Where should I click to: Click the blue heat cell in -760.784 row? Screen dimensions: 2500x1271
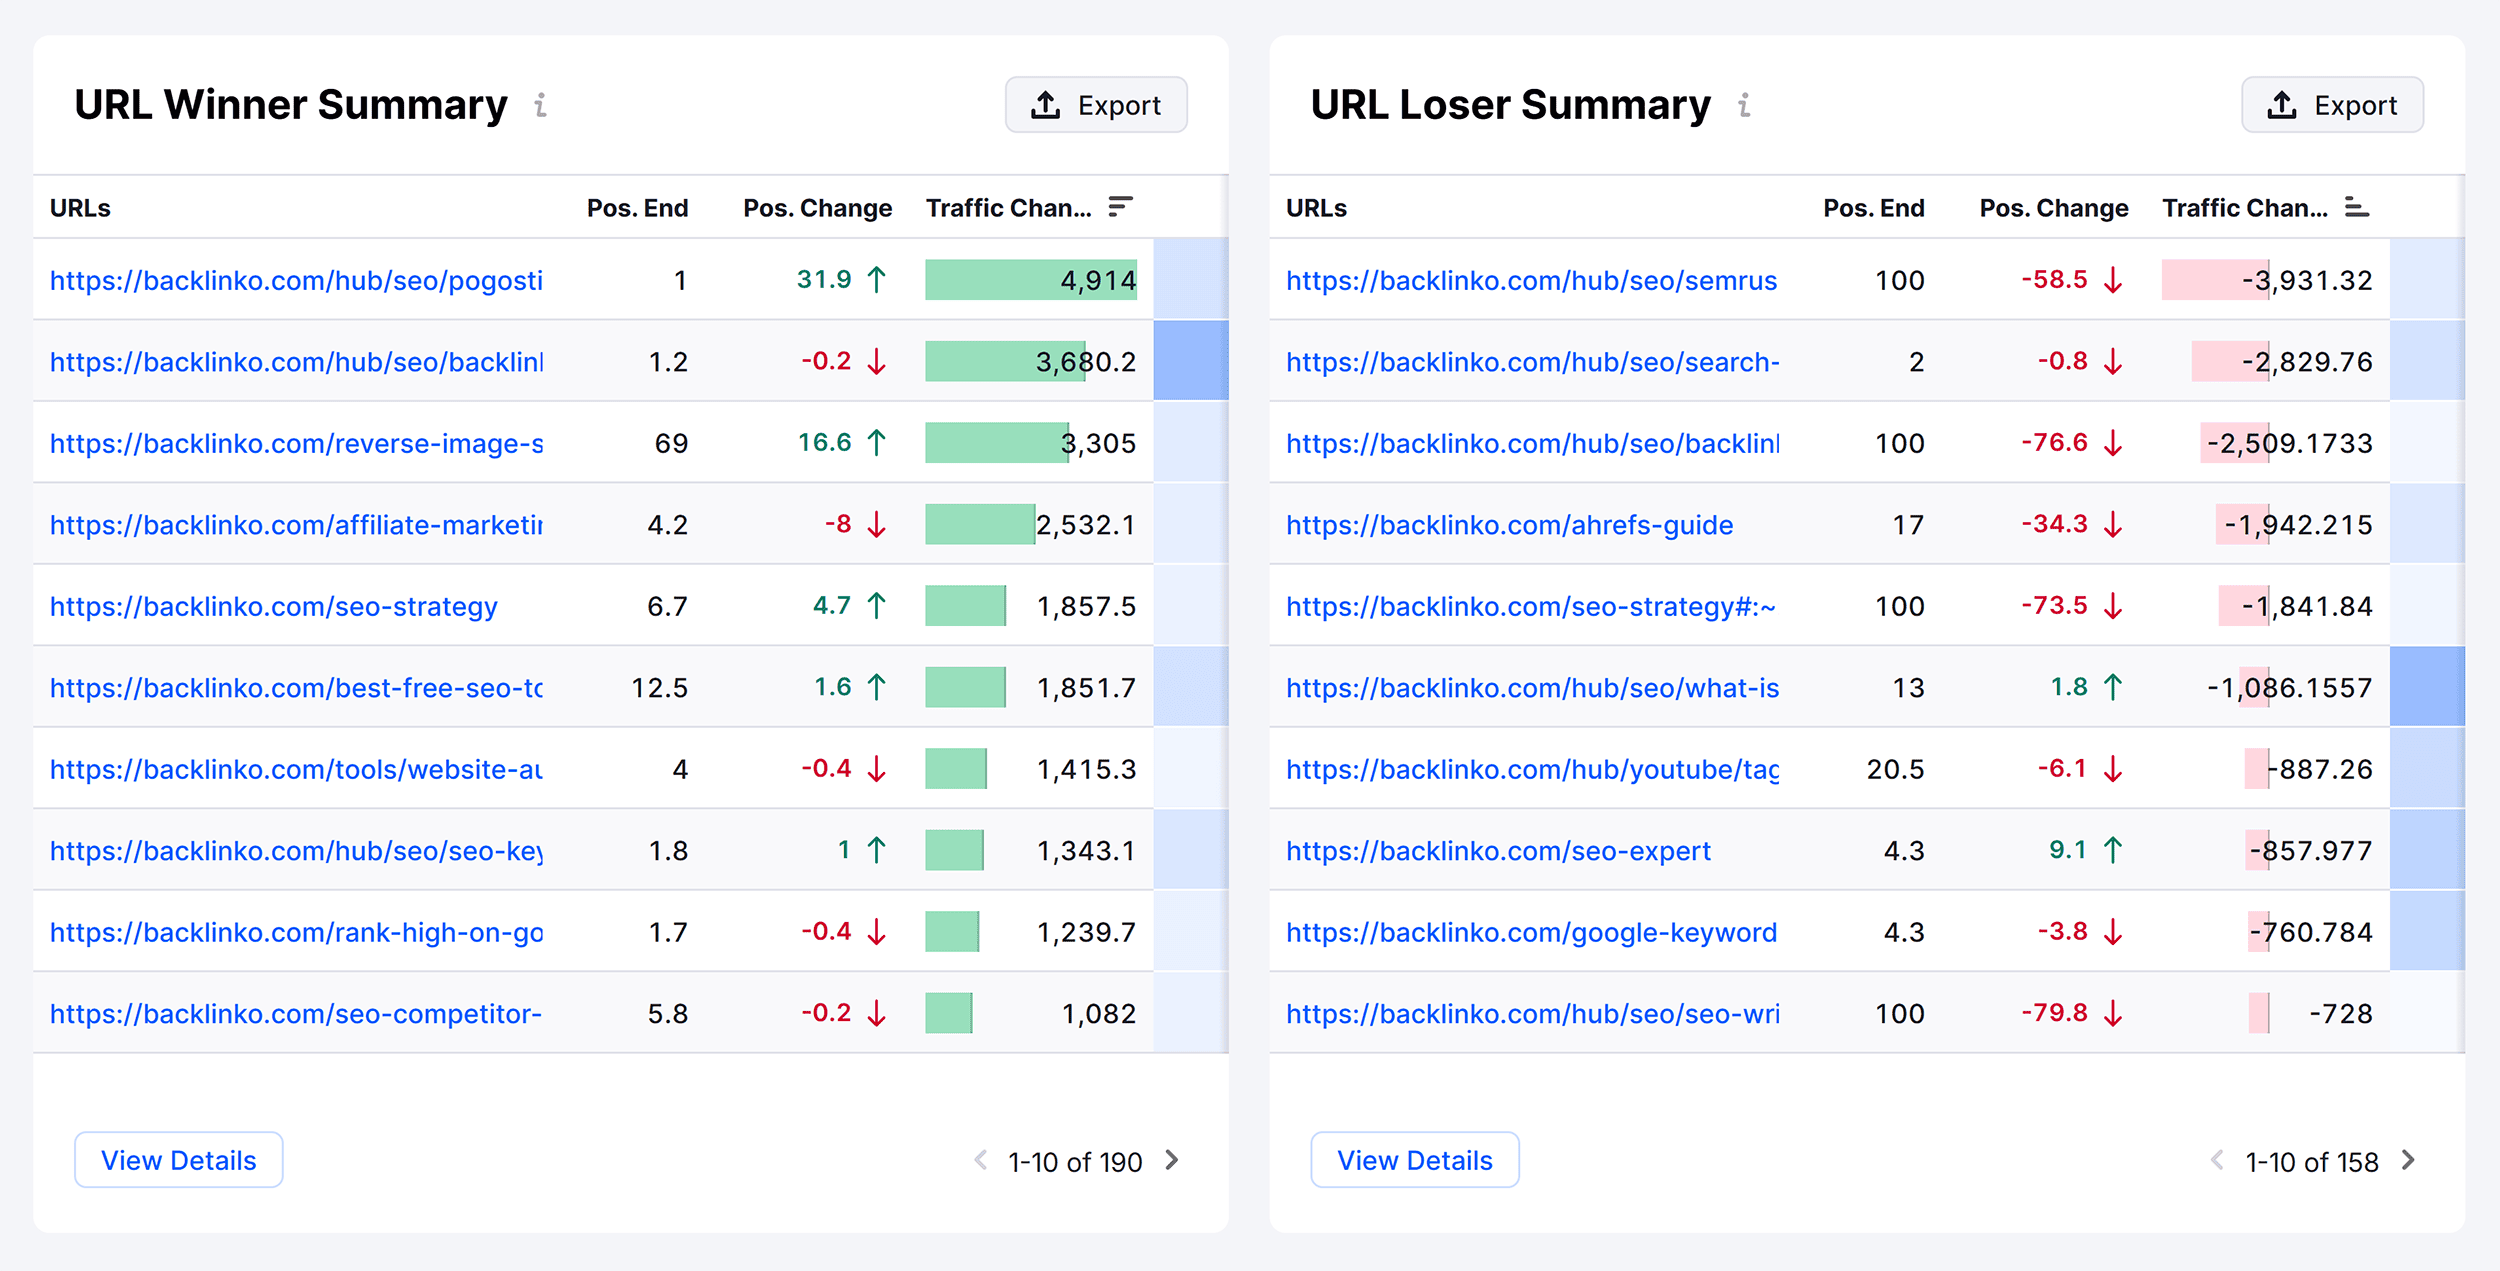2427,931
